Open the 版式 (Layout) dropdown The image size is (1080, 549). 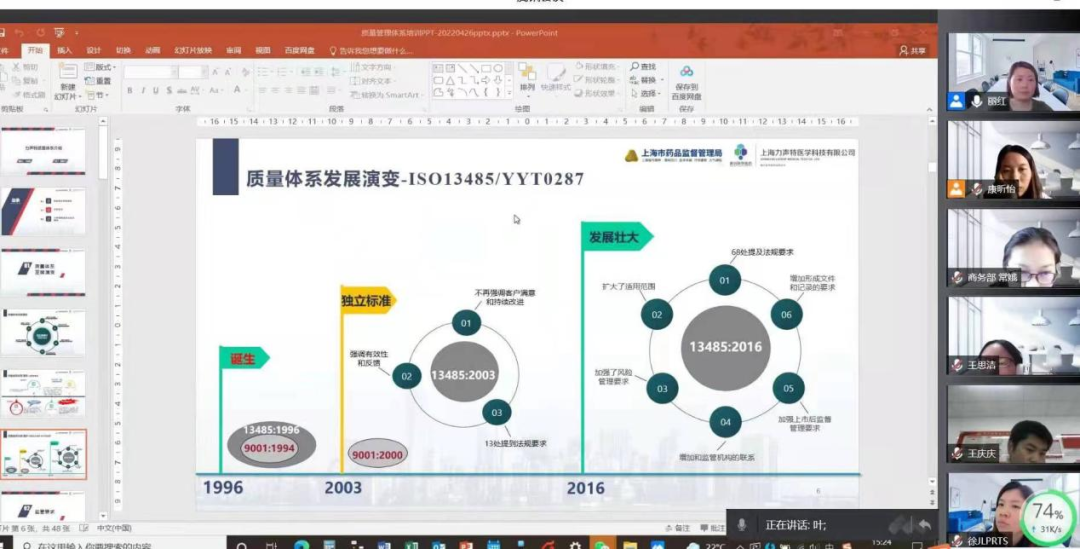pyautogui.click(x=102, y=67)
